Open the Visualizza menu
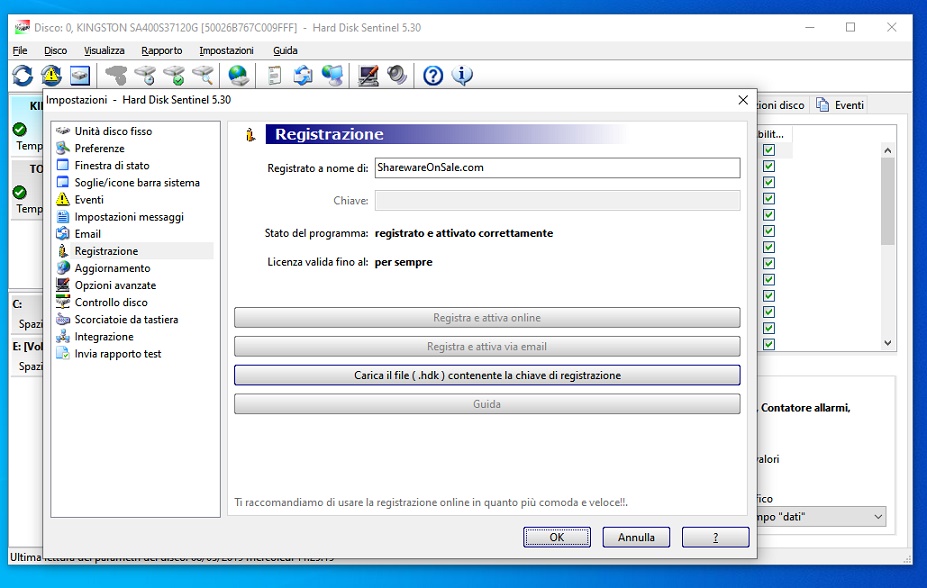 click(104, 51)
